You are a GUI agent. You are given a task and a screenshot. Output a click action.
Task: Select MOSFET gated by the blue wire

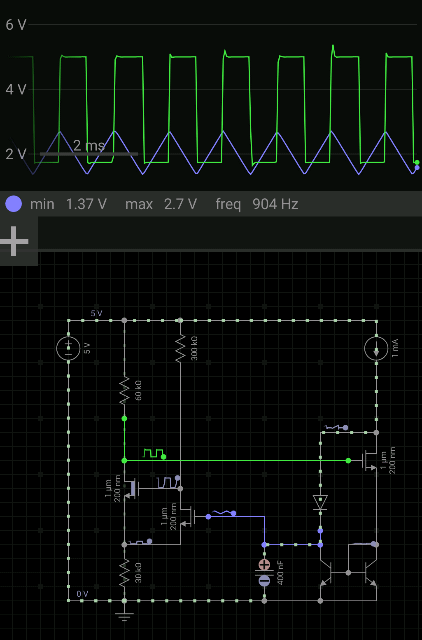(x=188, y=517)
